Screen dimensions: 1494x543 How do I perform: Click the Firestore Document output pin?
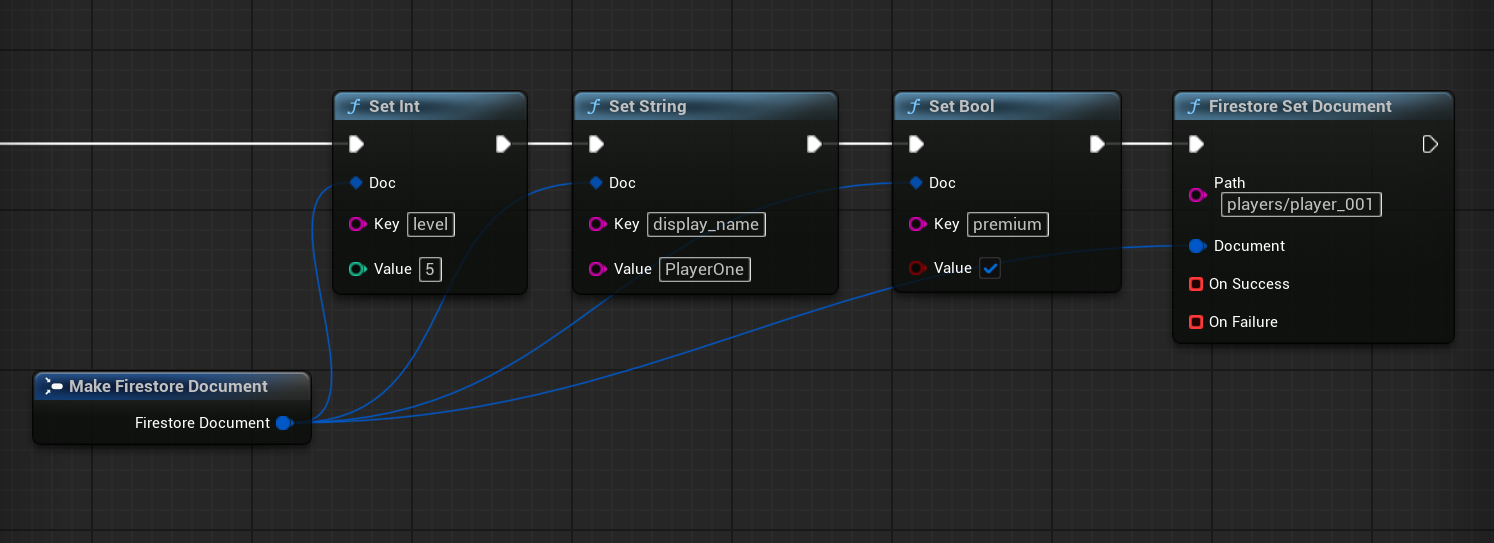click(283, 423)
